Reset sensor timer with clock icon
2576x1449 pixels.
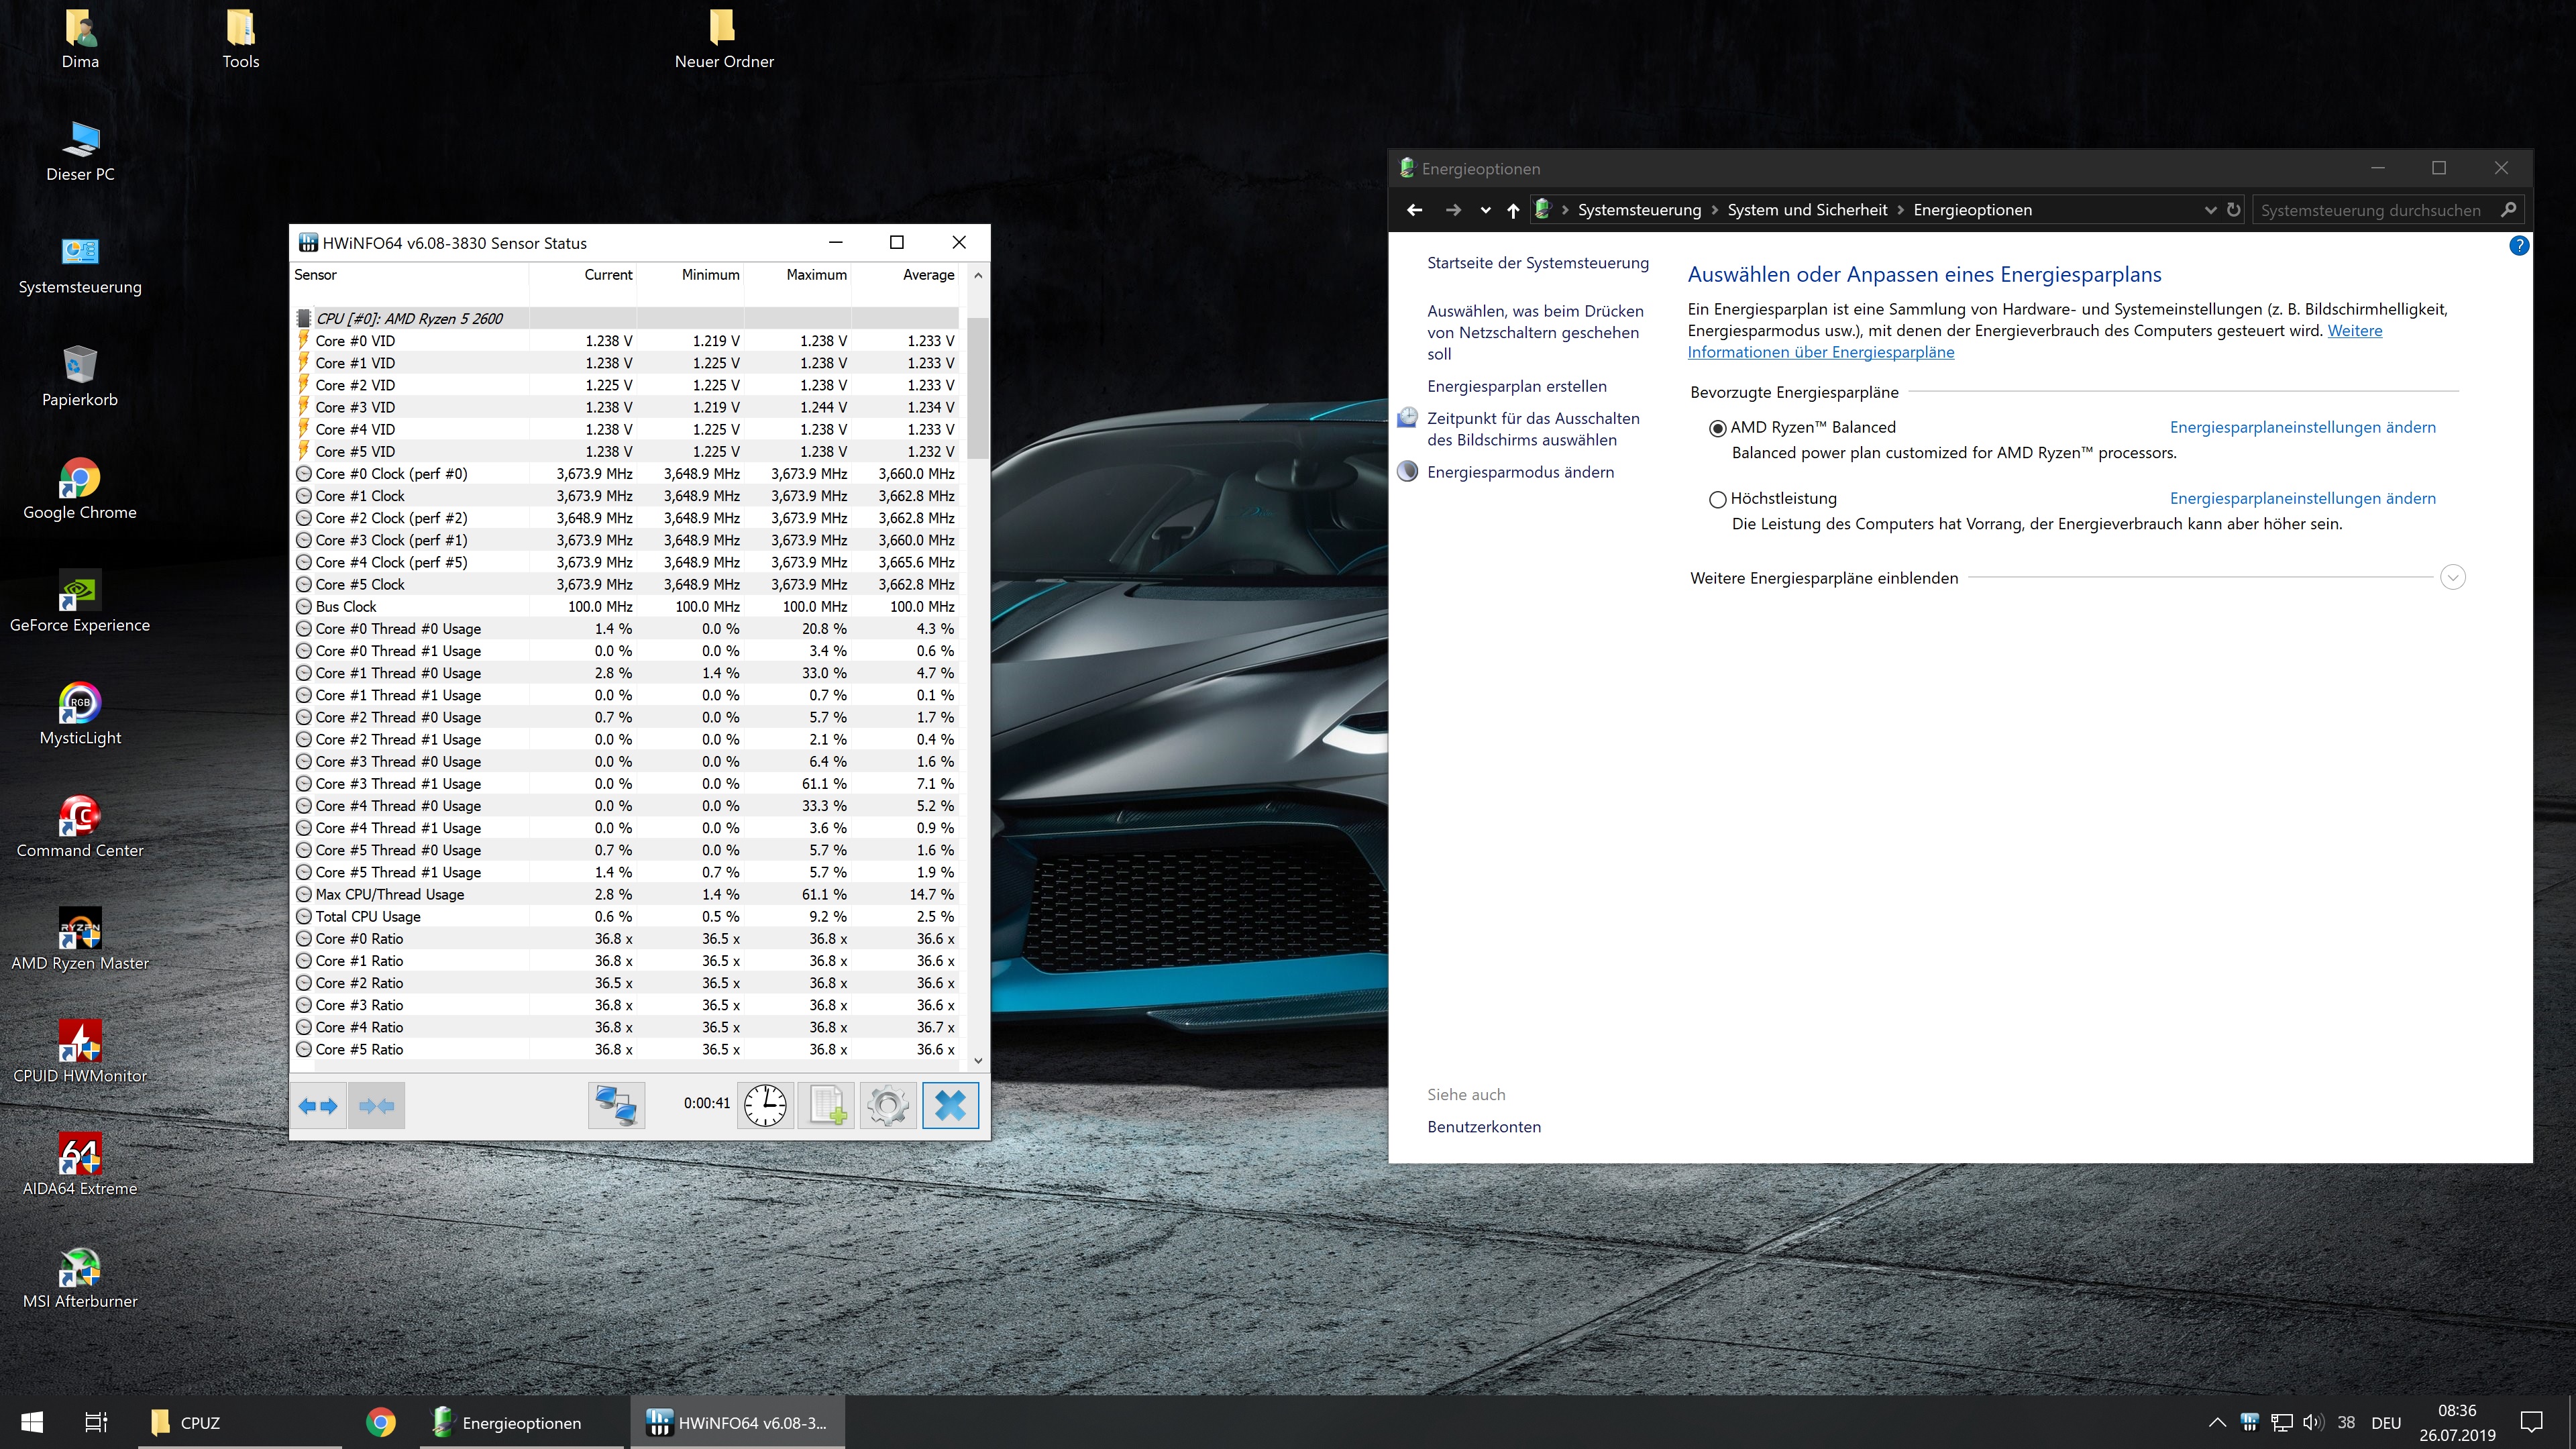(765, 1105)
